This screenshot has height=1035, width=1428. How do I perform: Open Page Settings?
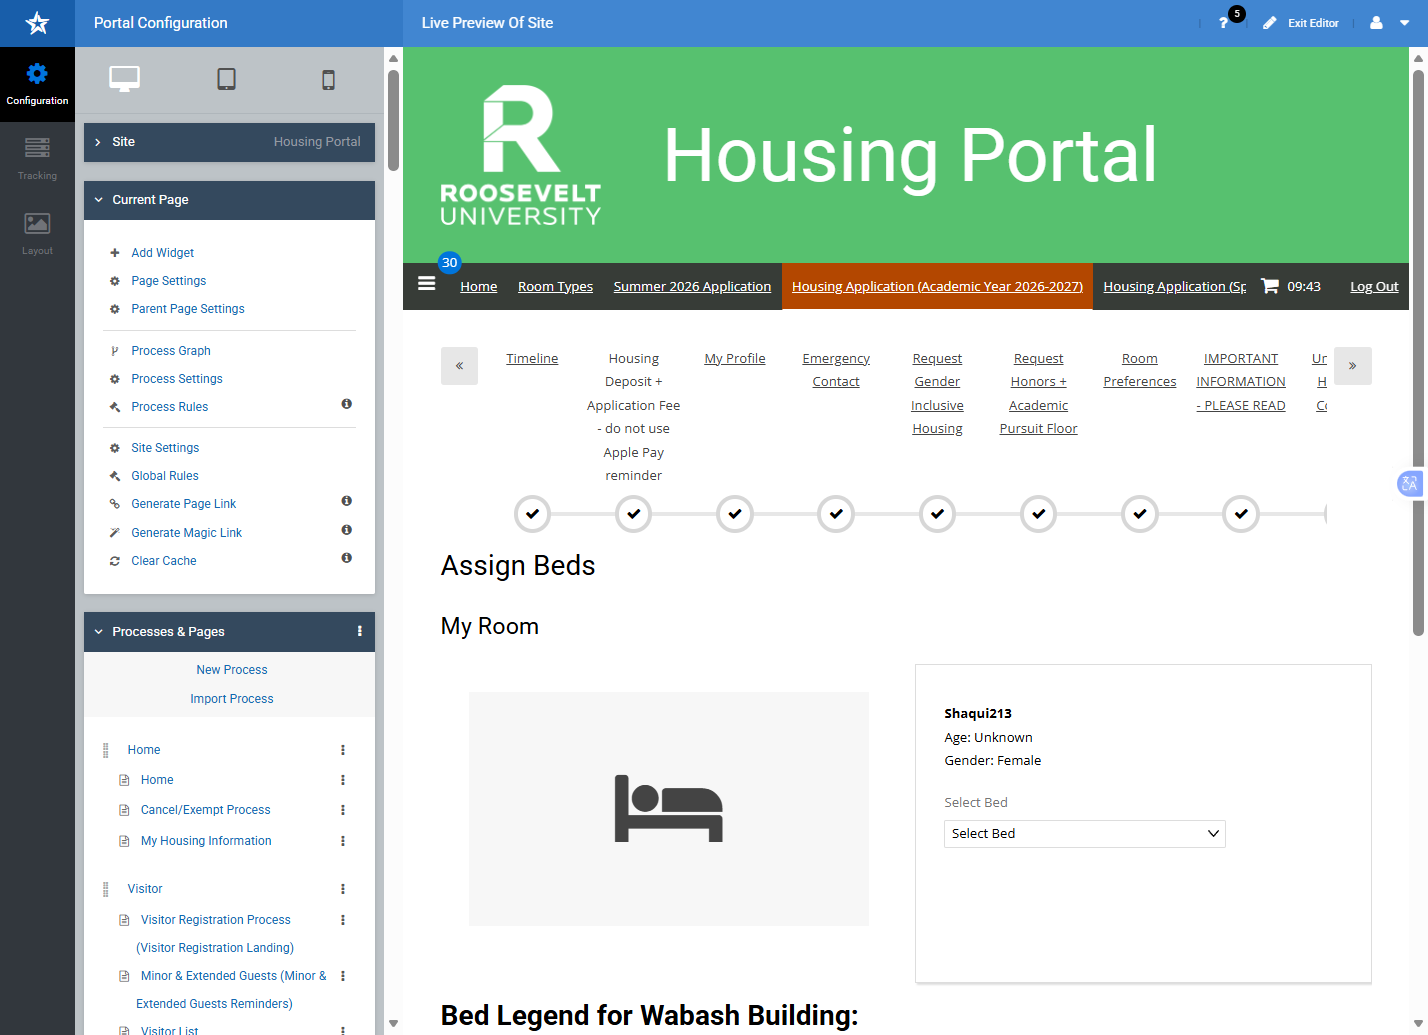point(169,281)
